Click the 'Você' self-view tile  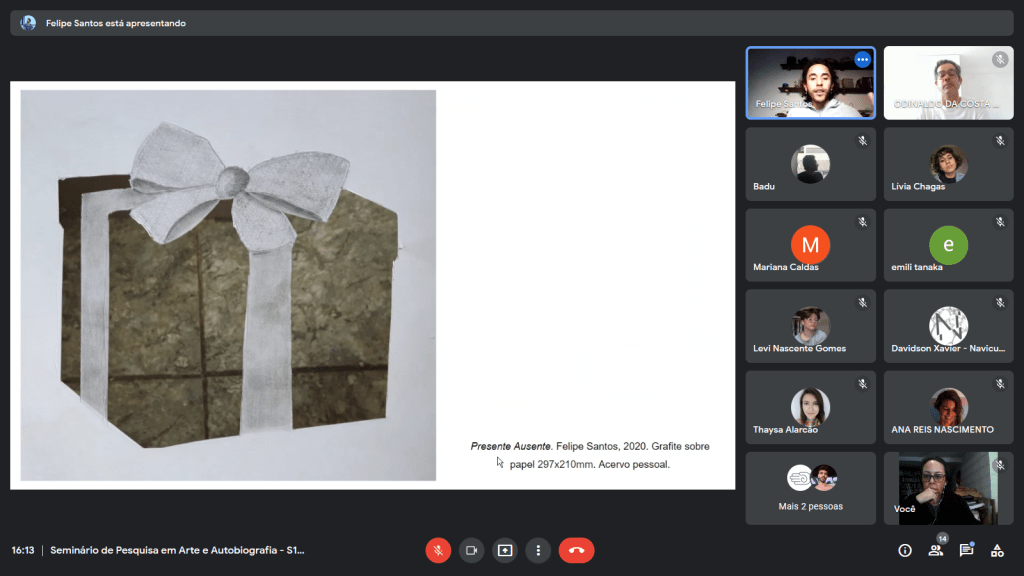(948, 488)
